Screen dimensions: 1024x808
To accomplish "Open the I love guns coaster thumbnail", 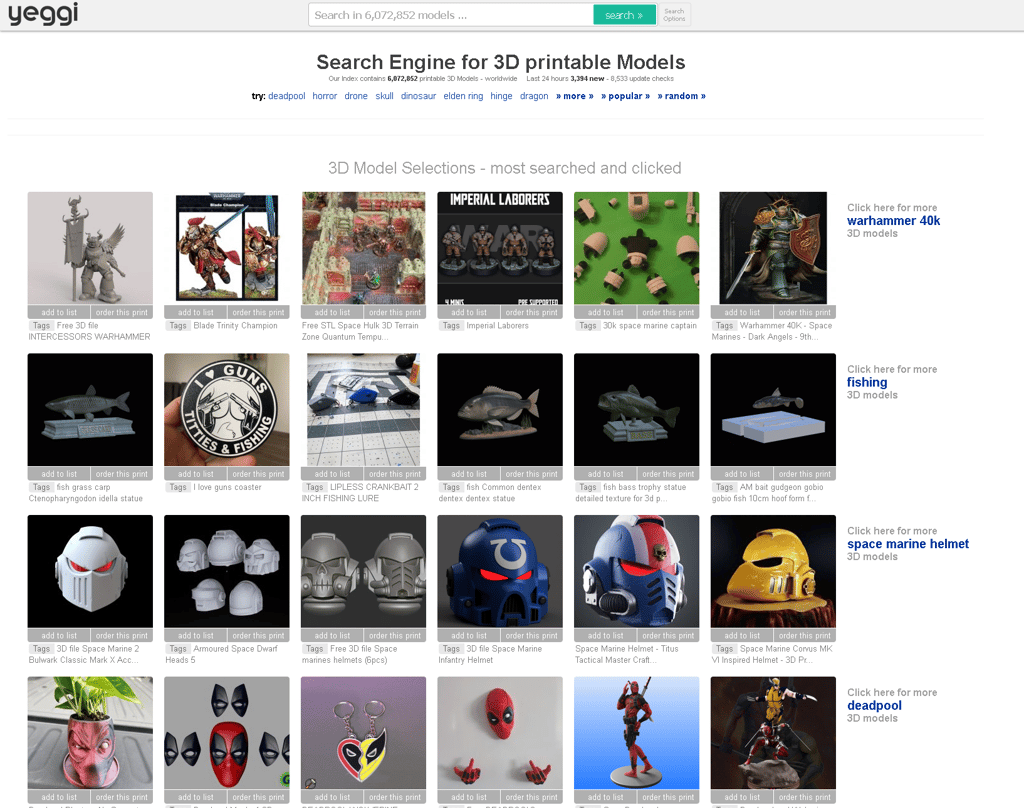I will pos(227,410).
